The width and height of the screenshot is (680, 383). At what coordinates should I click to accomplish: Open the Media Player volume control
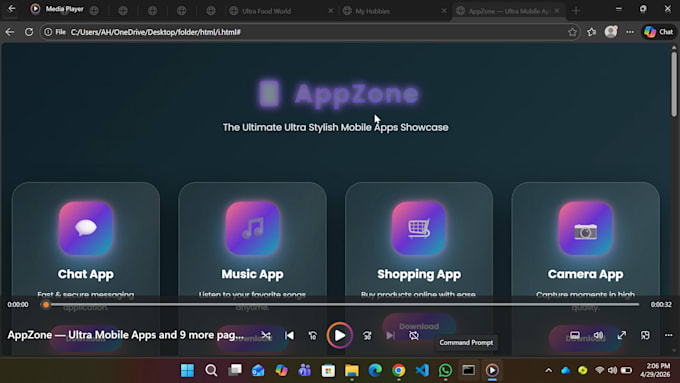point(598,335)
